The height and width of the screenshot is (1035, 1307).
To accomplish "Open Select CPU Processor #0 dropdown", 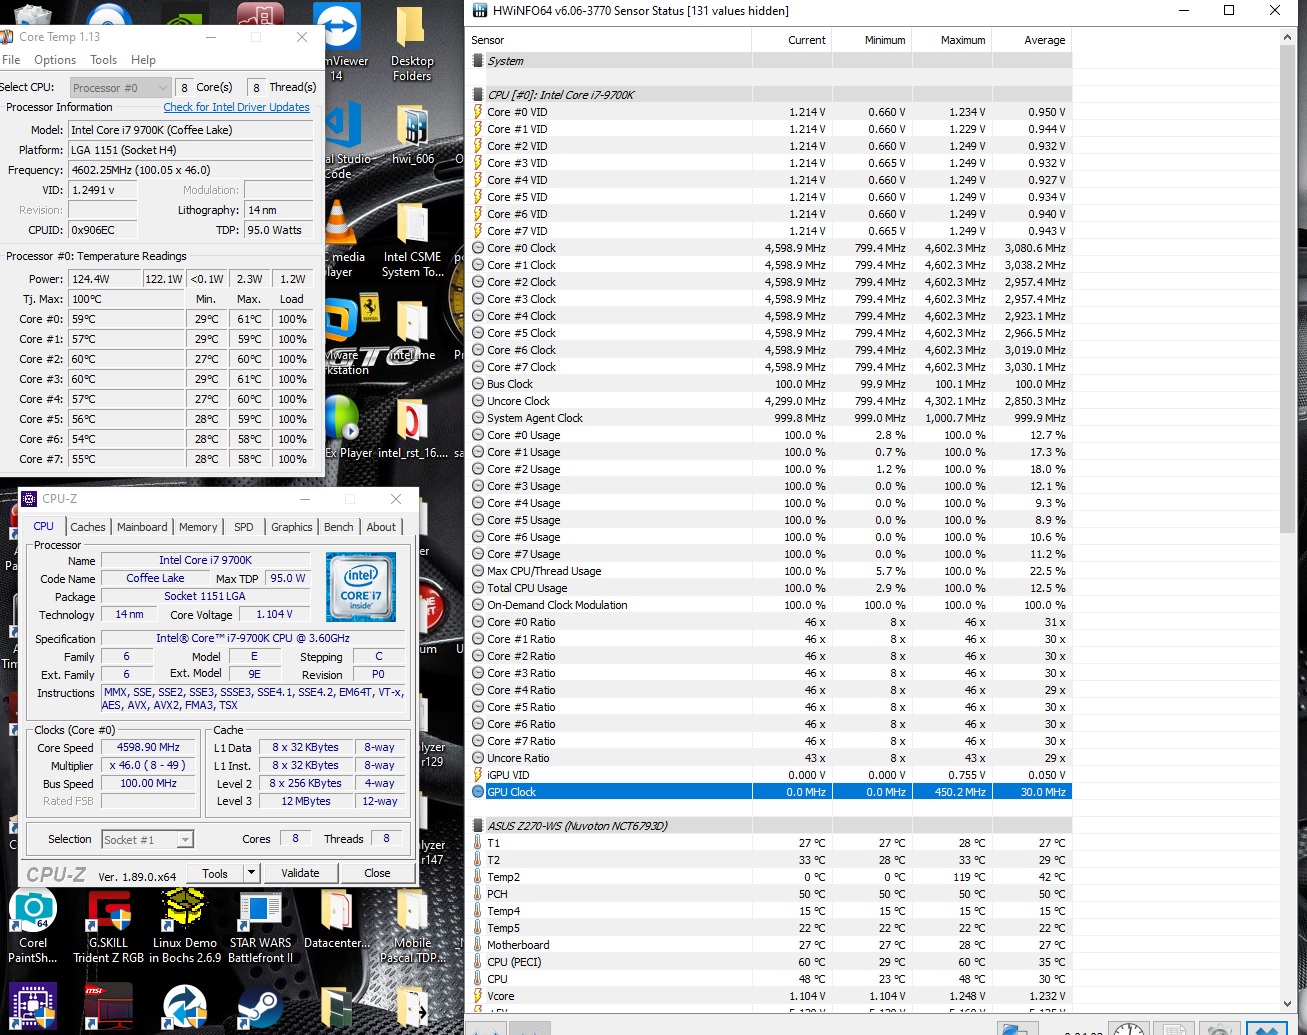I will point(119,88).
